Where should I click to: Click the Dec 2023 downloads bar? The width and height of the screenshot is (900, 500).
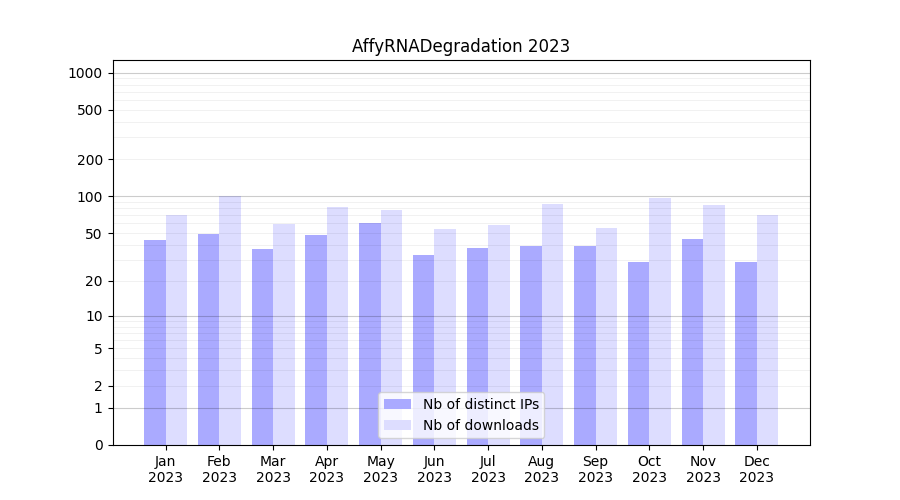[x=767, y=330]
